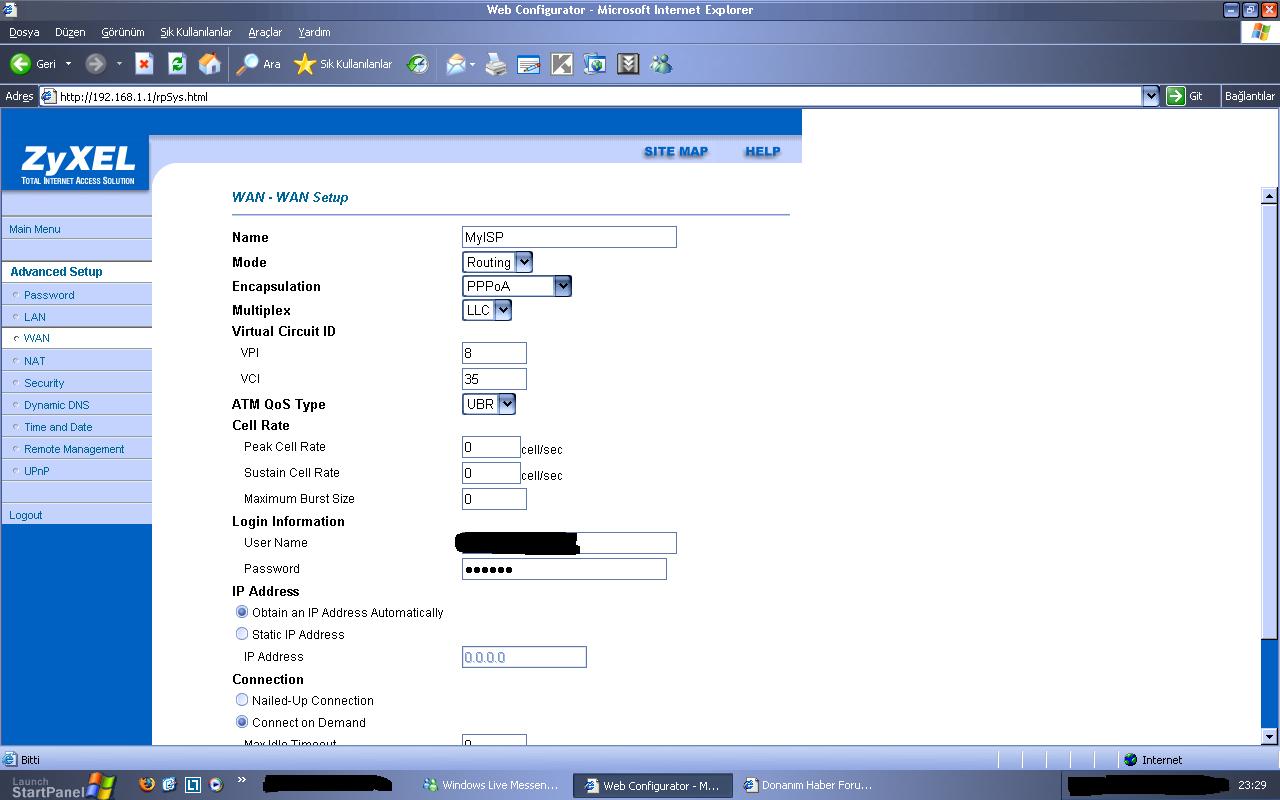The image size is (1280, 800).
Task: Select Nailed-Up Connection option
Action: pyautogui.click(x=242, y=700)
